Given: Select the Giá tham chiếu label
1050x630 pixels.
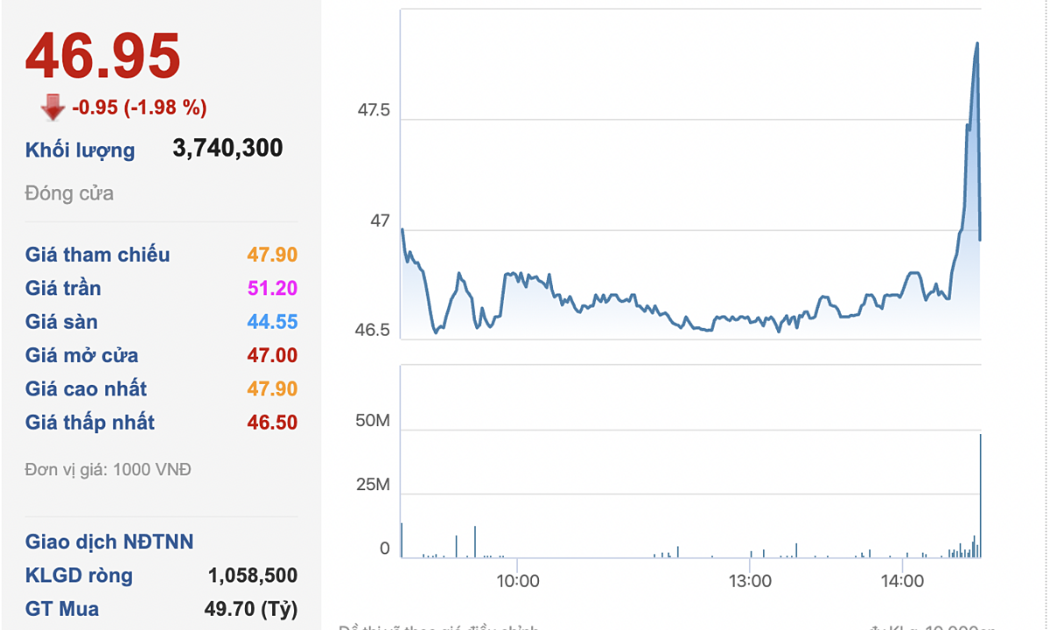Looking at the screenshot, I should (x=97, y=255).
